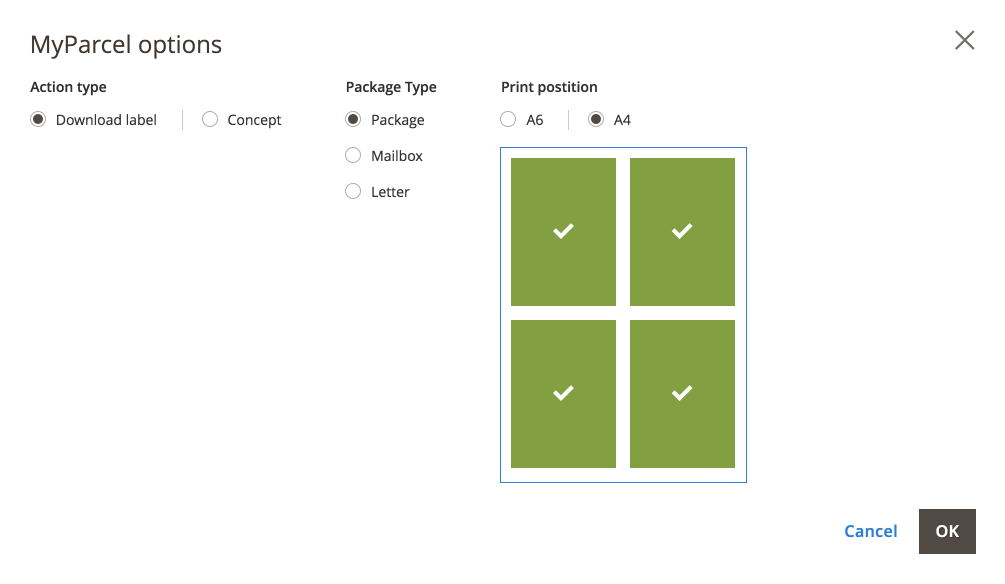Click checkmark icon in top-right green tile
Screen dimensions: 1005x584
click(682, 231)
